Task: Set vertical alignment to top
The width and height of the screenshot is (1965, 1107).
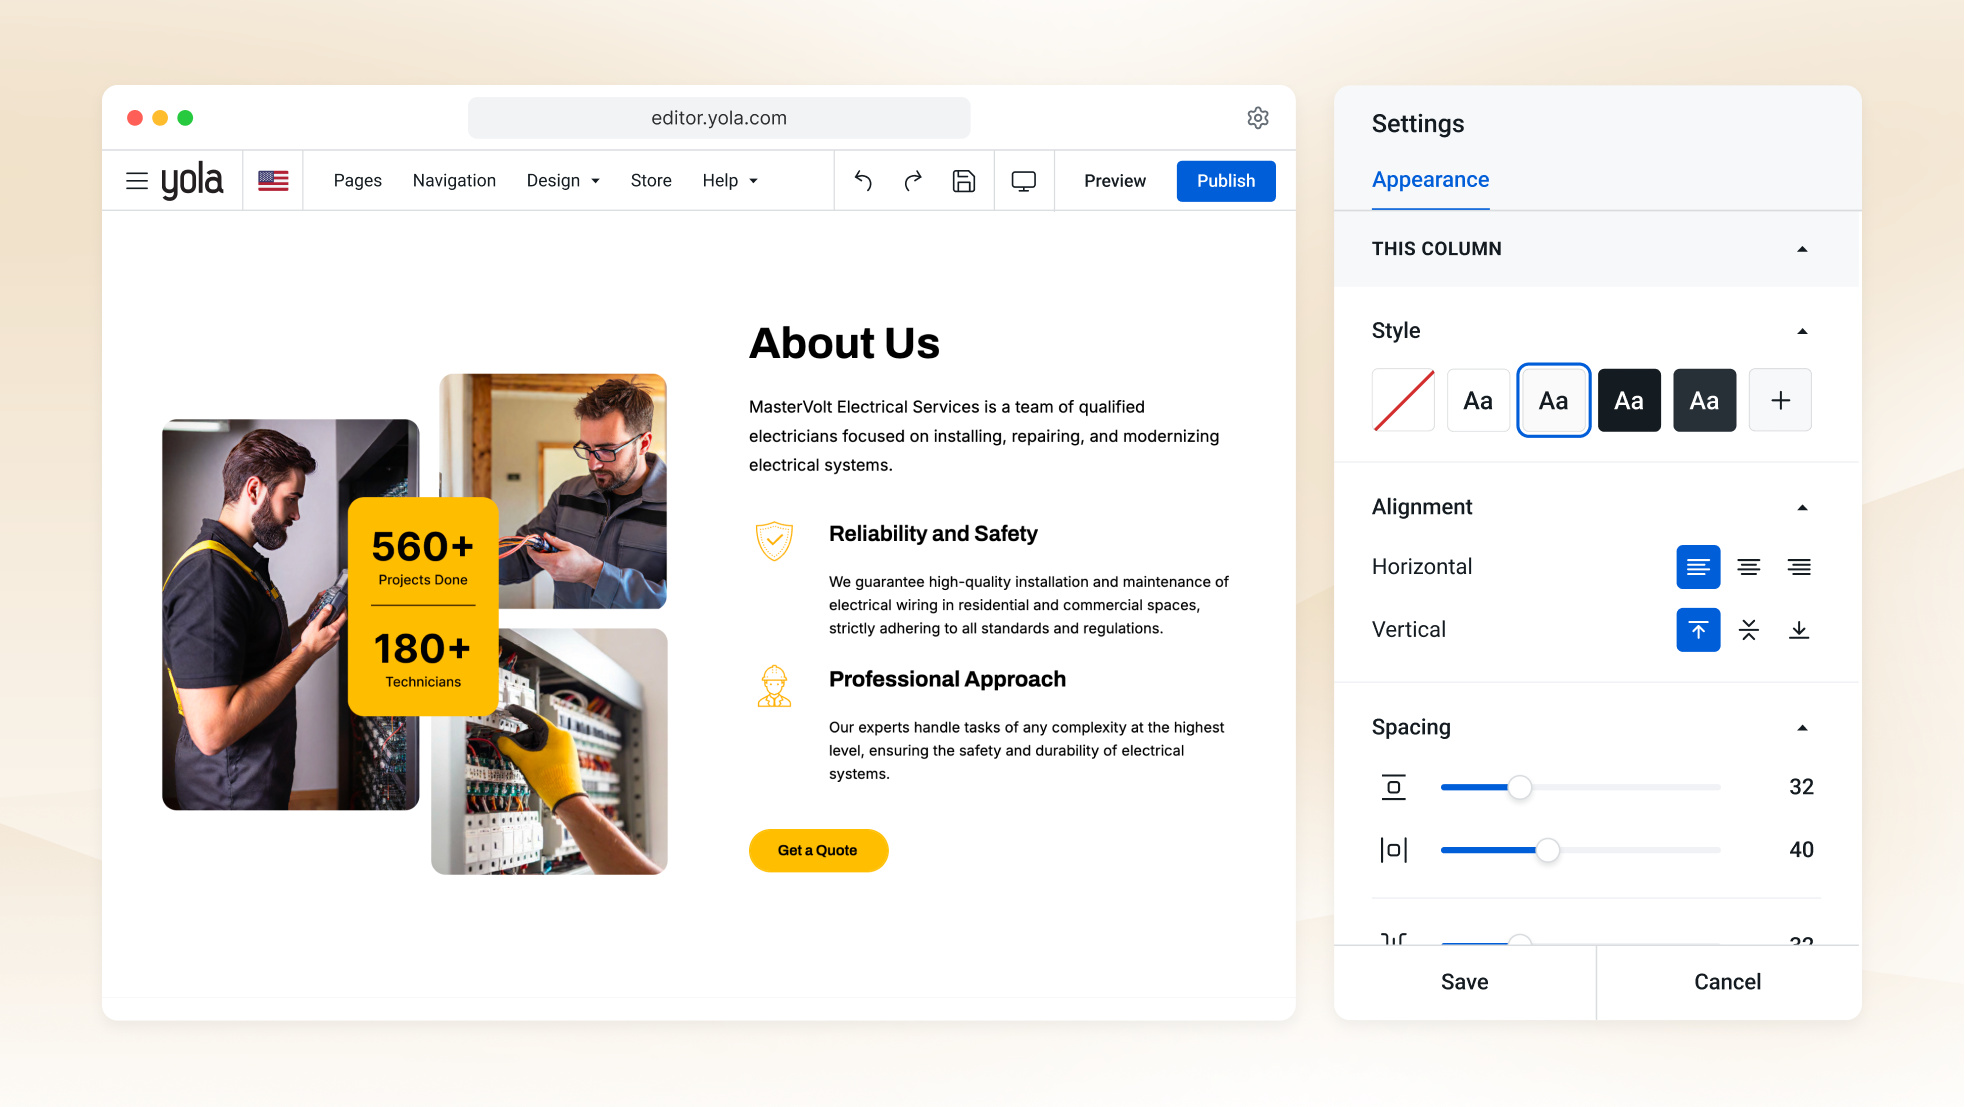Action: [1698, 630]
